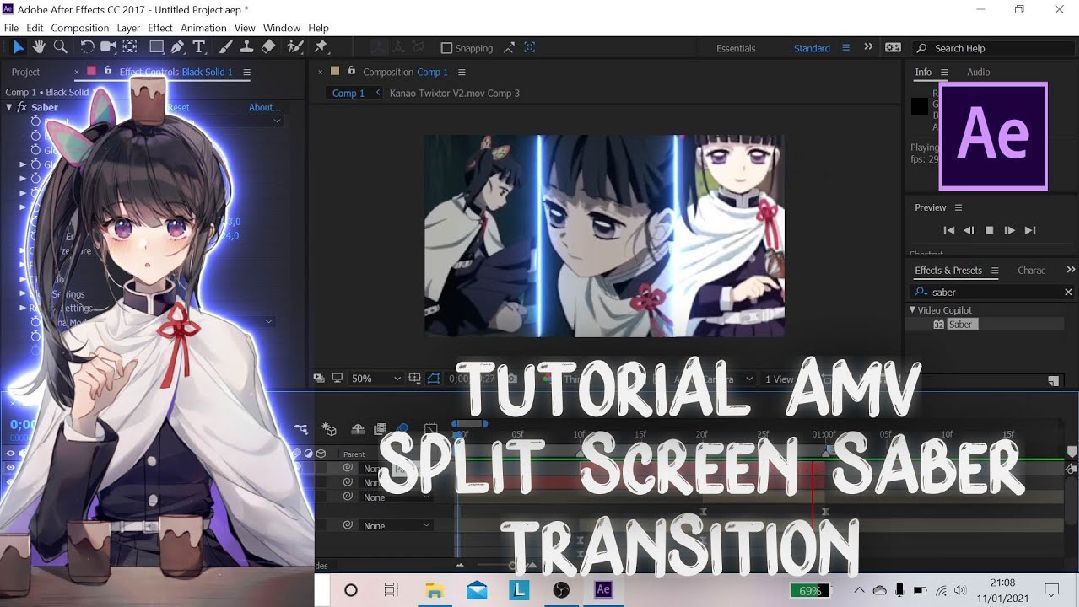
Task: Activate the Roto Brush tool
Action: coord(295,47)
